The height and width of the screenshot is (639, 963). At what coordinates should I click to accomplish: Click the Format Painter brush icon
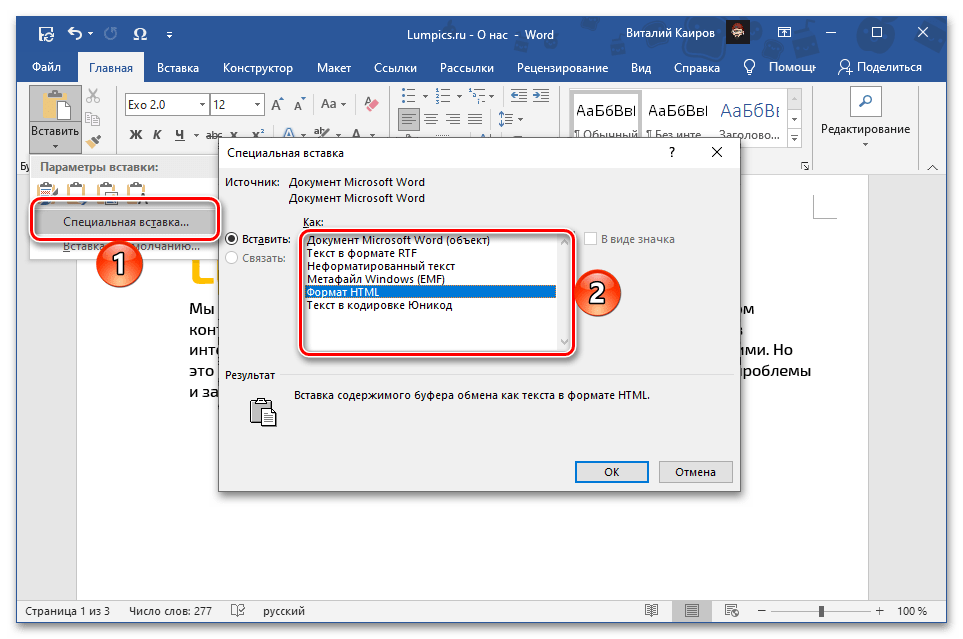tap(93, 142)
